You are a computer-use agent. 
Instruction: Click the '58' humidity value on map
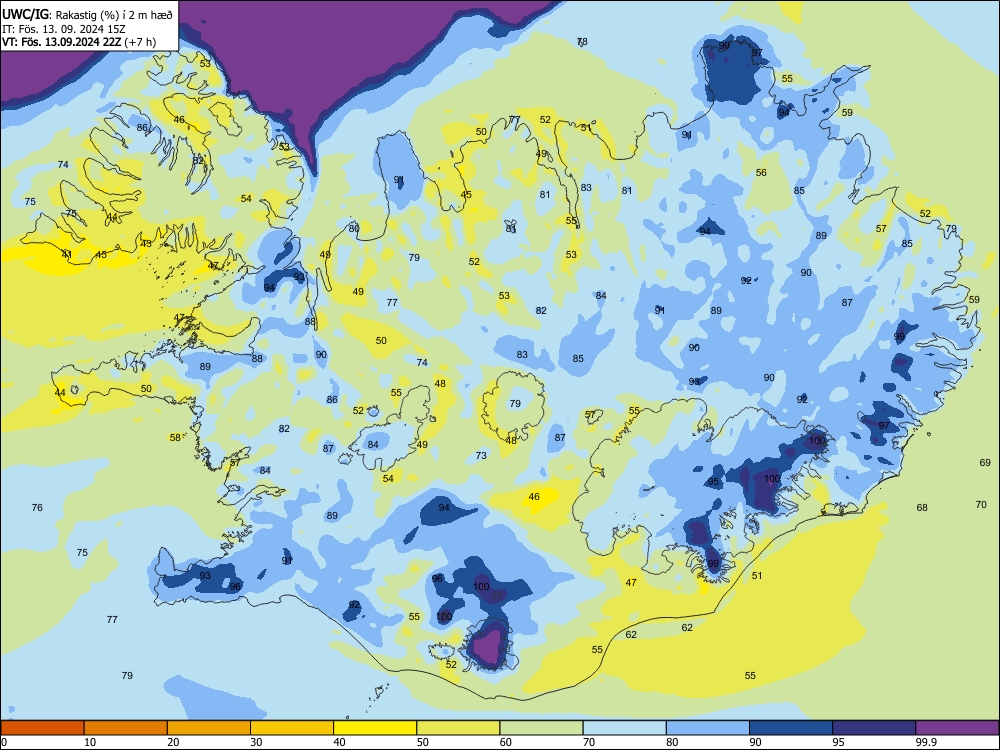click(x=175, y=438)
